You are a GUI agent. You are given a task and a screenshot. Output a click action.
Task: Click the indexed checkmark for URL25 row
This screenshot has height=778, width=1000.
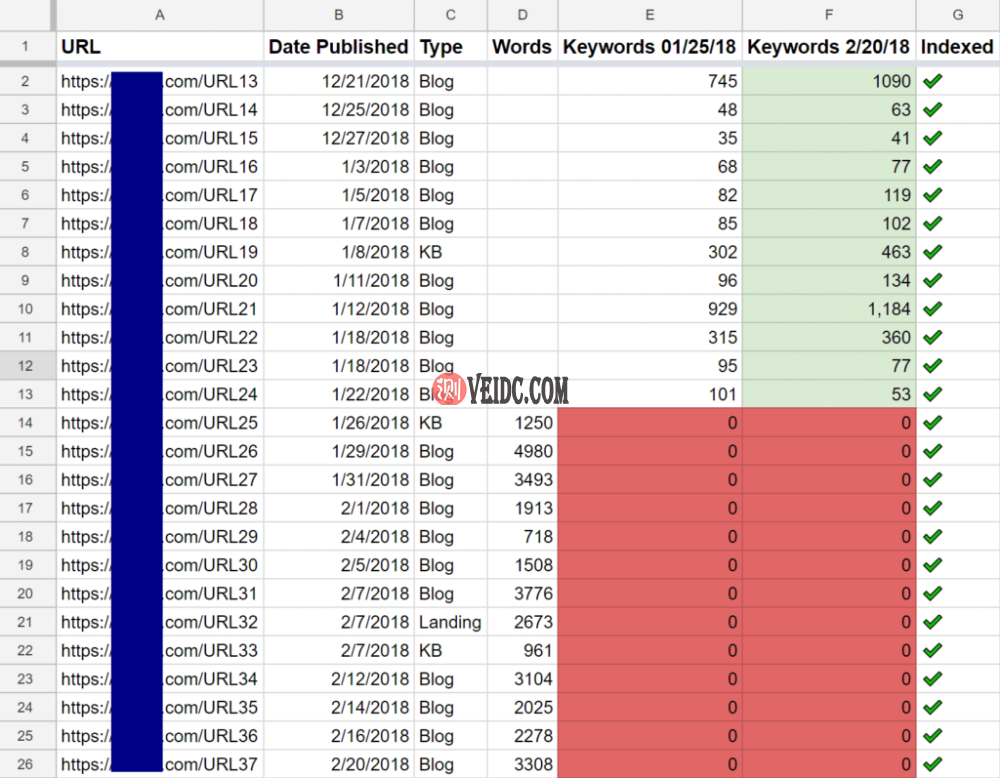pos(932,422)
